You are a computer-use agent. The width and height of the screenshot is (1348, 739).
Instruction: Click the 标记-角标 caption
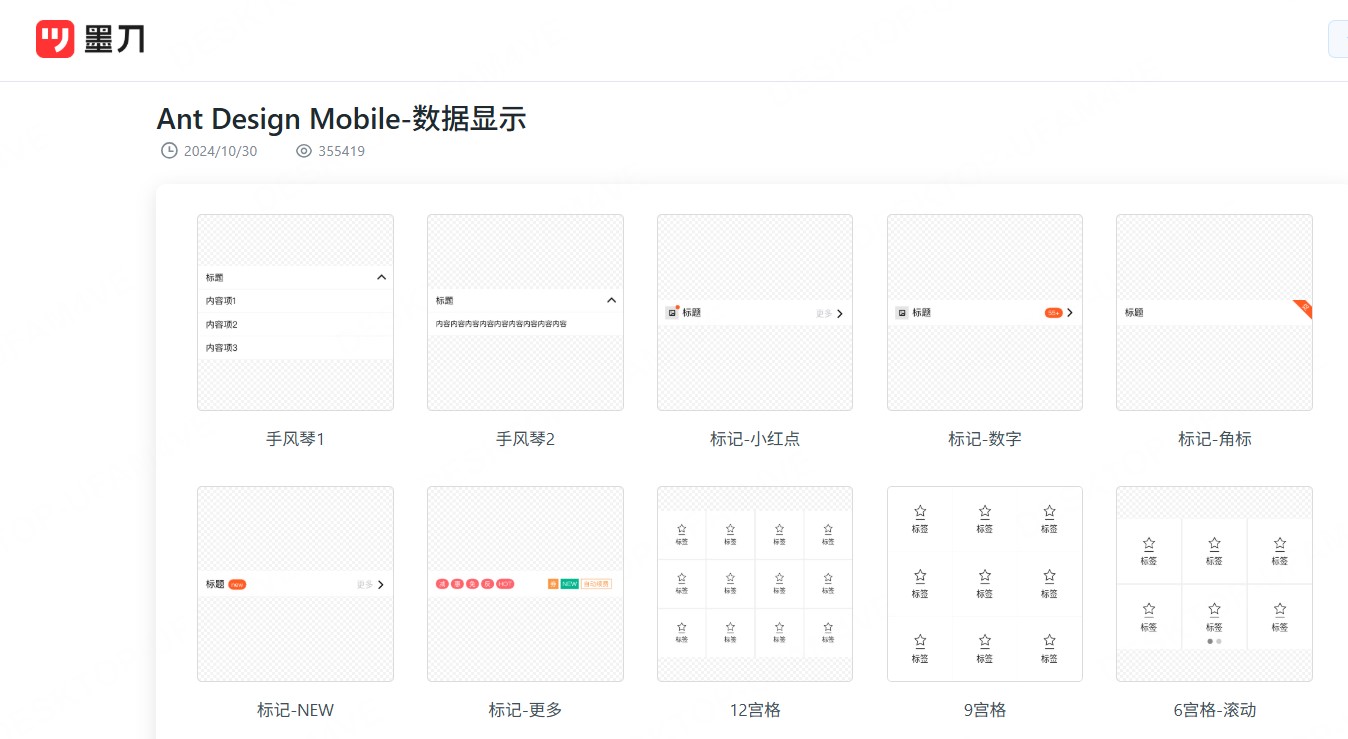tap(1214, 439)
